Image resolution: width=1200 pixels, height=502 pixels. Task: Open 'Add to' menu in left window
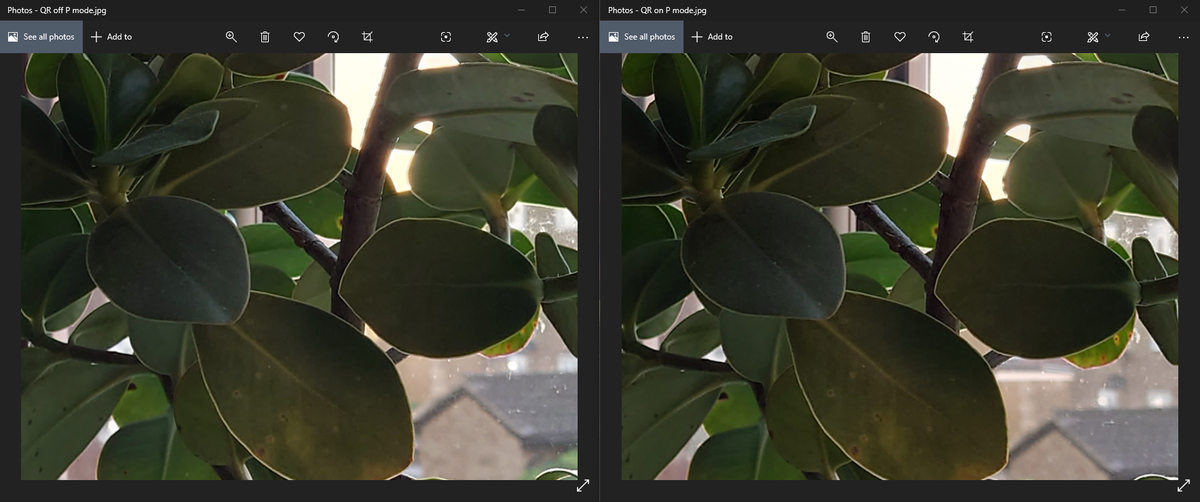111,37
